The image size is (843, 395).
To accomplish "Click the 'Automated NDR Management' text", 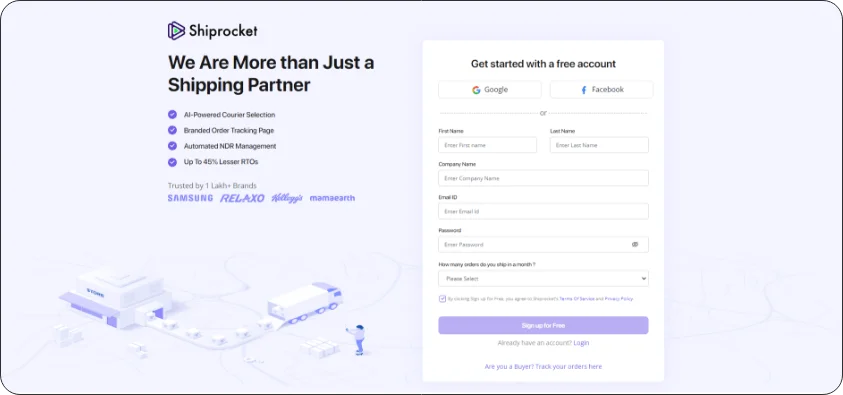I will [x=230, y=146].
